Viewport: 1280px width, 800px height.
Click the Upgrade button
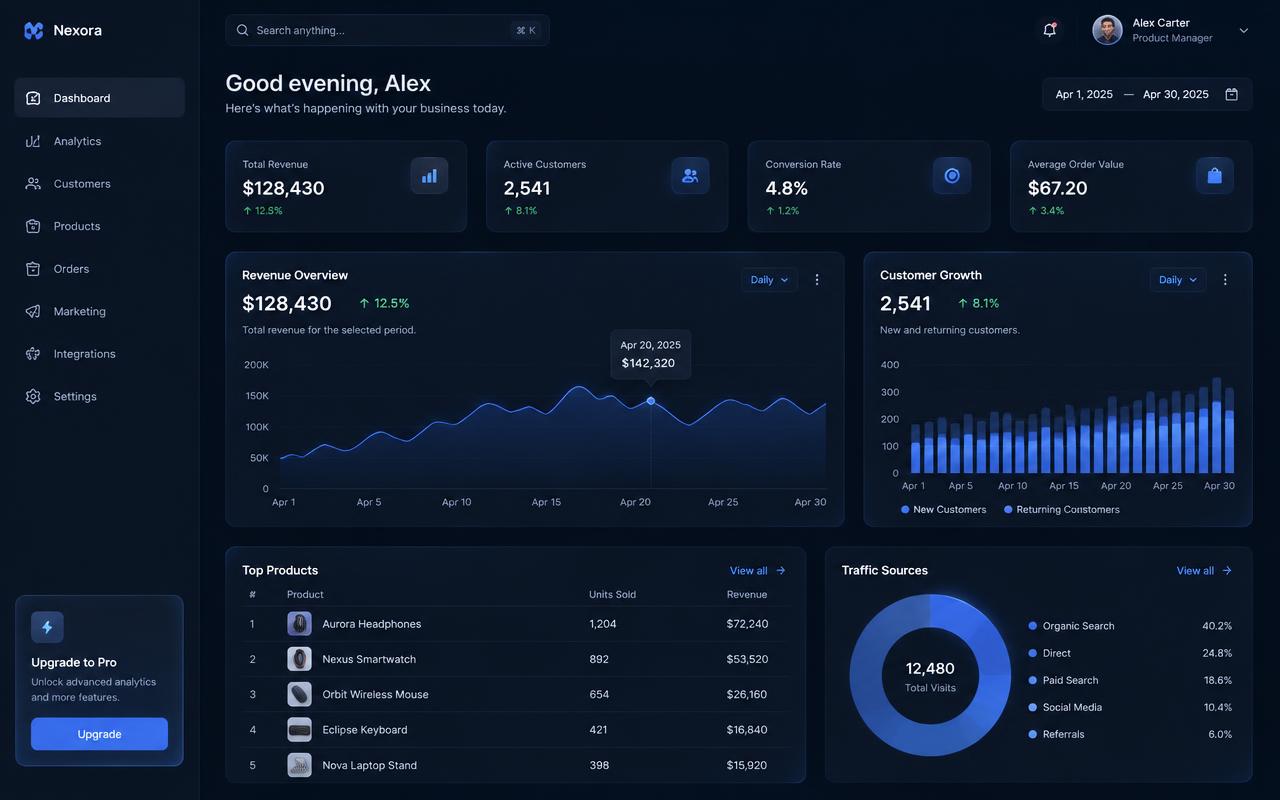click(x=99, y=734)
